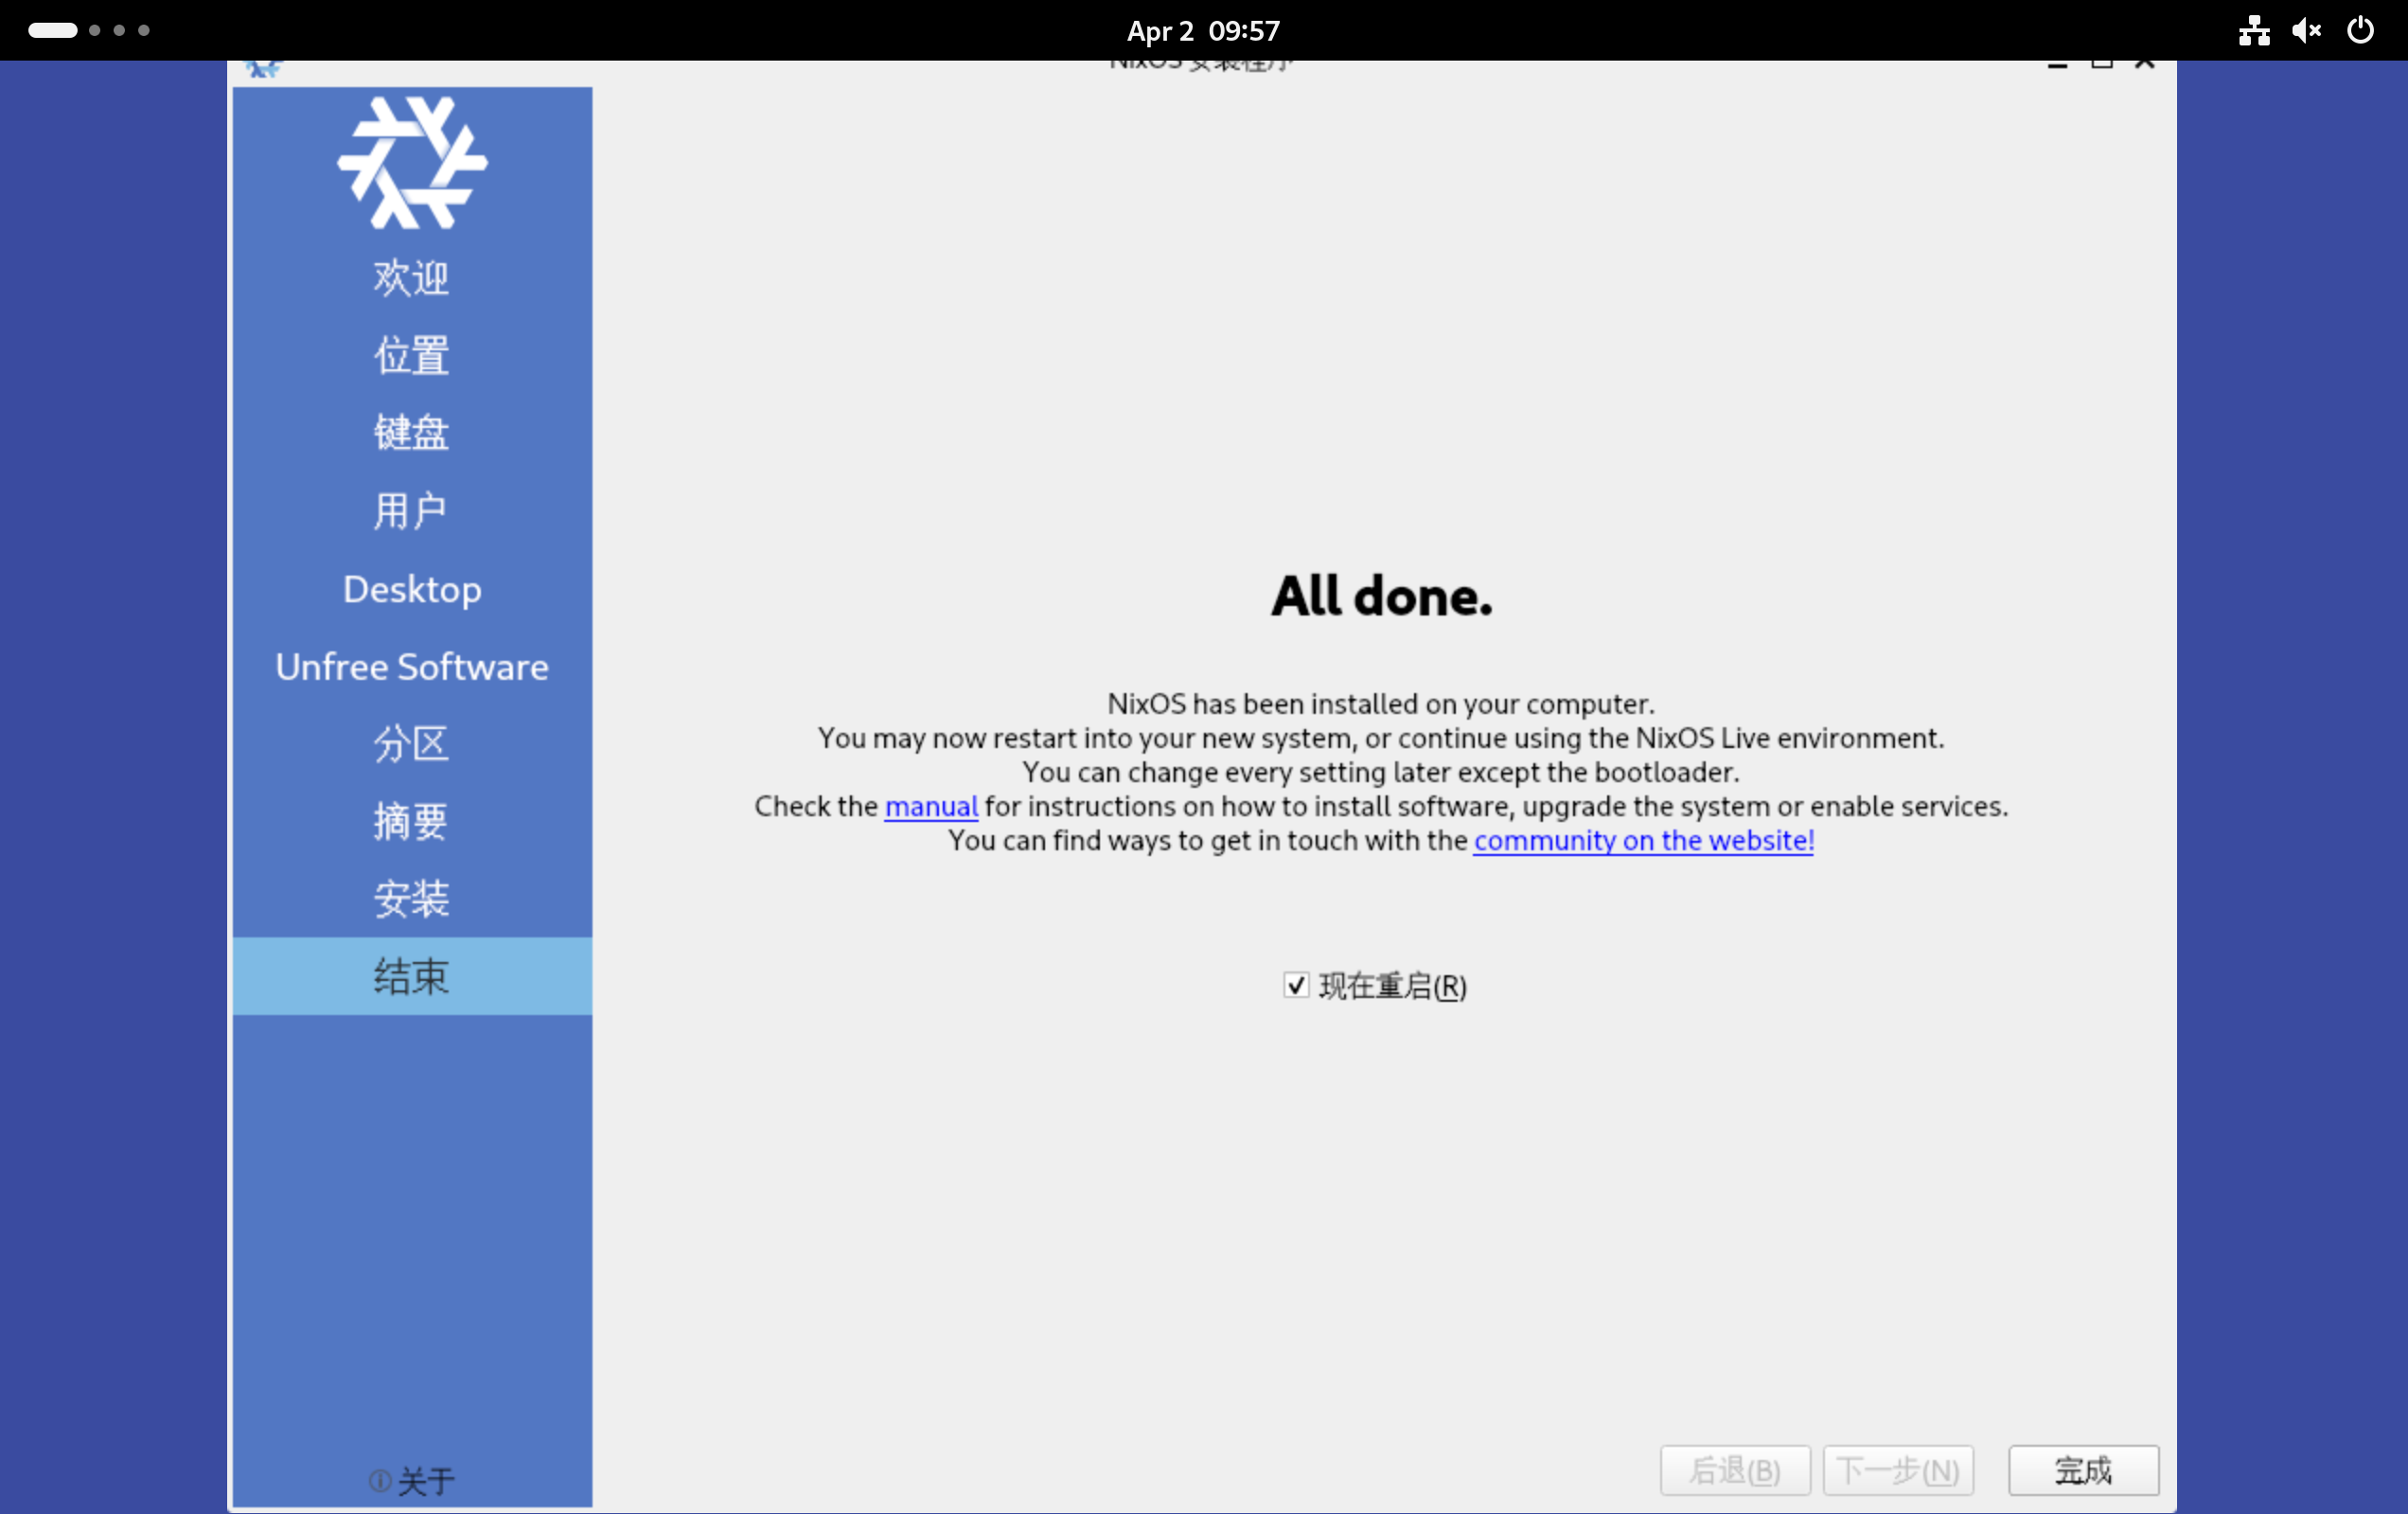Close the installer window
2408x1514 pixels.
[2144, 64]
